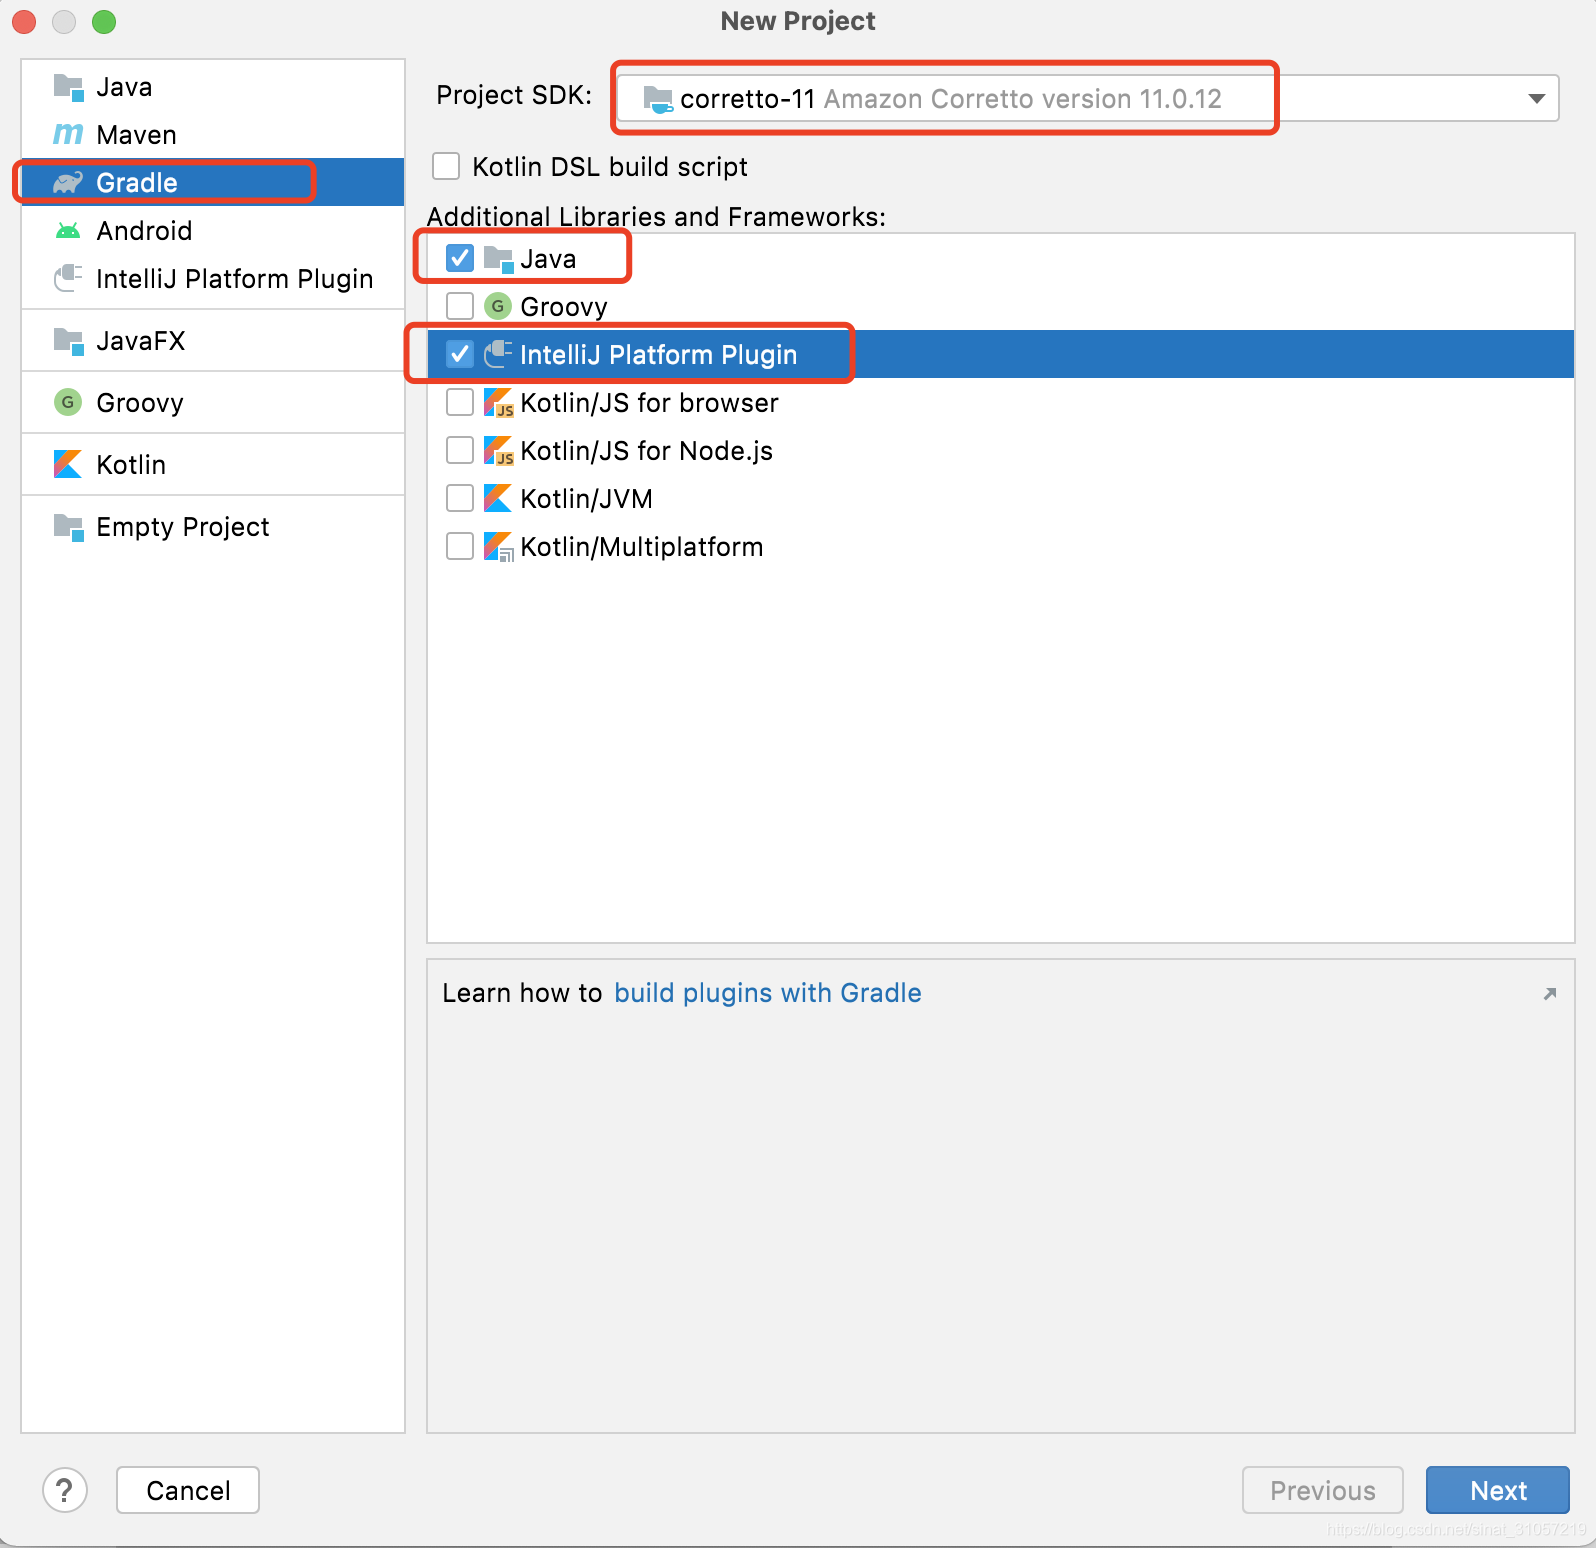Click the Android robot icon
1596x1548 pixels.
tap(68, 231)
